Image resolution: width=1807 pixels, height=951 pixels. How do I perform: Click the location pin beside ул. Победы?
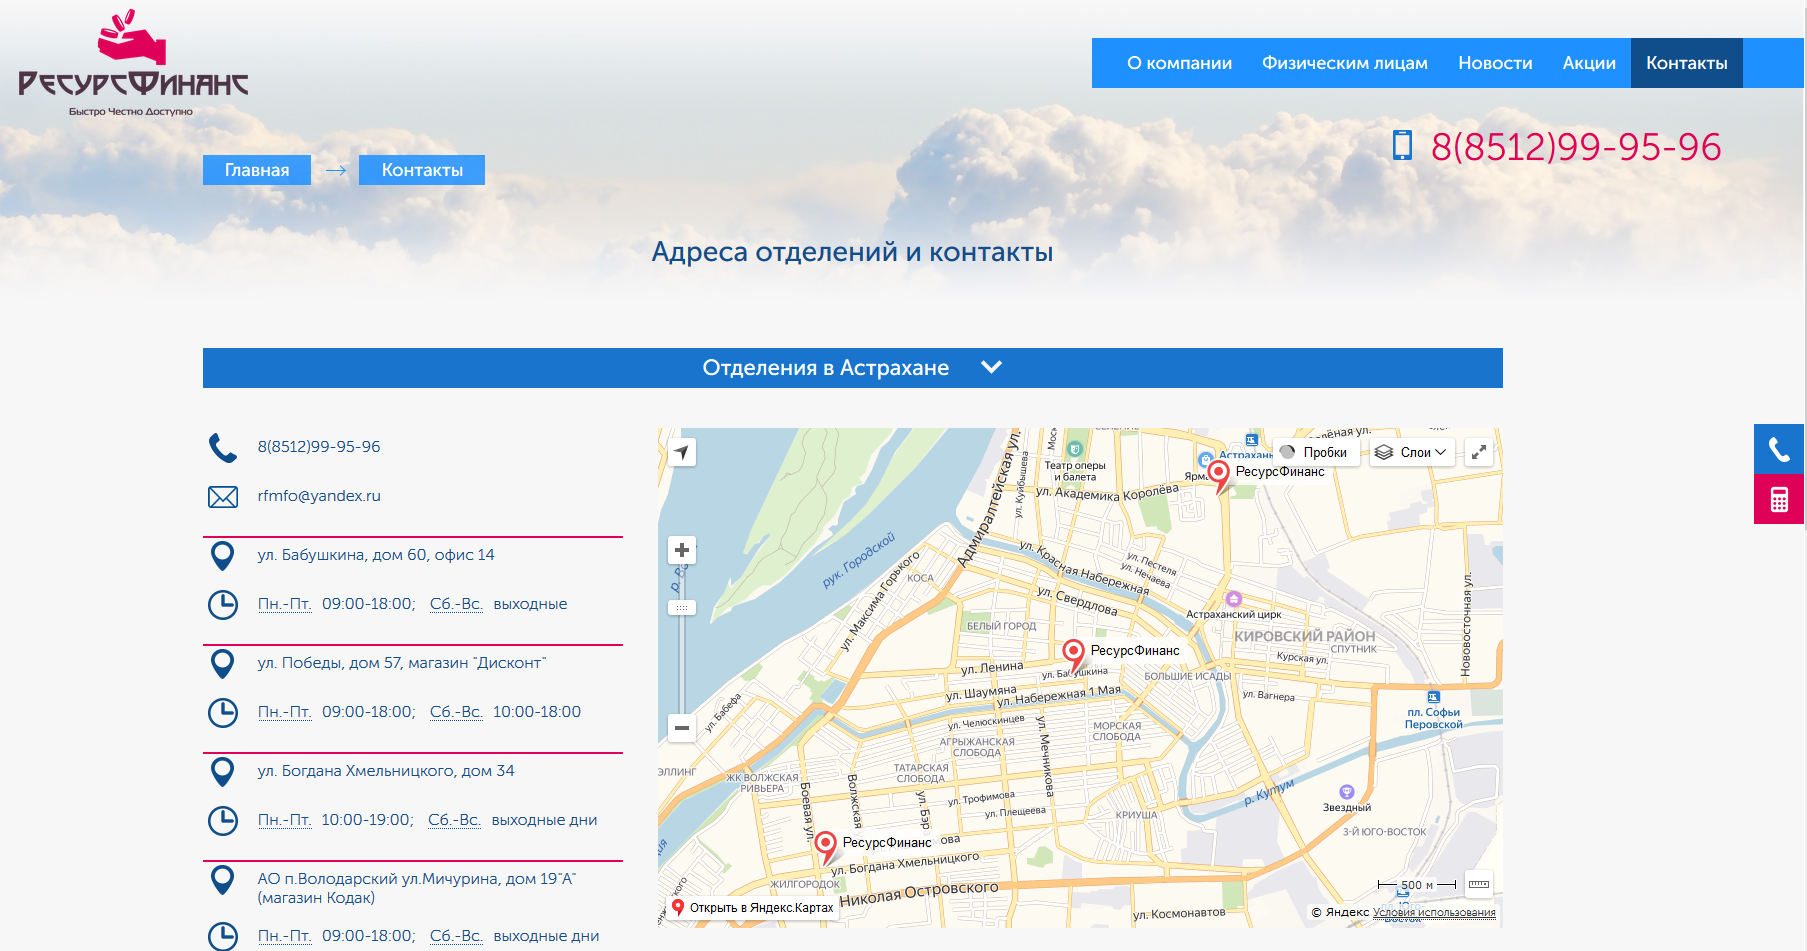[x=223, y=664]
